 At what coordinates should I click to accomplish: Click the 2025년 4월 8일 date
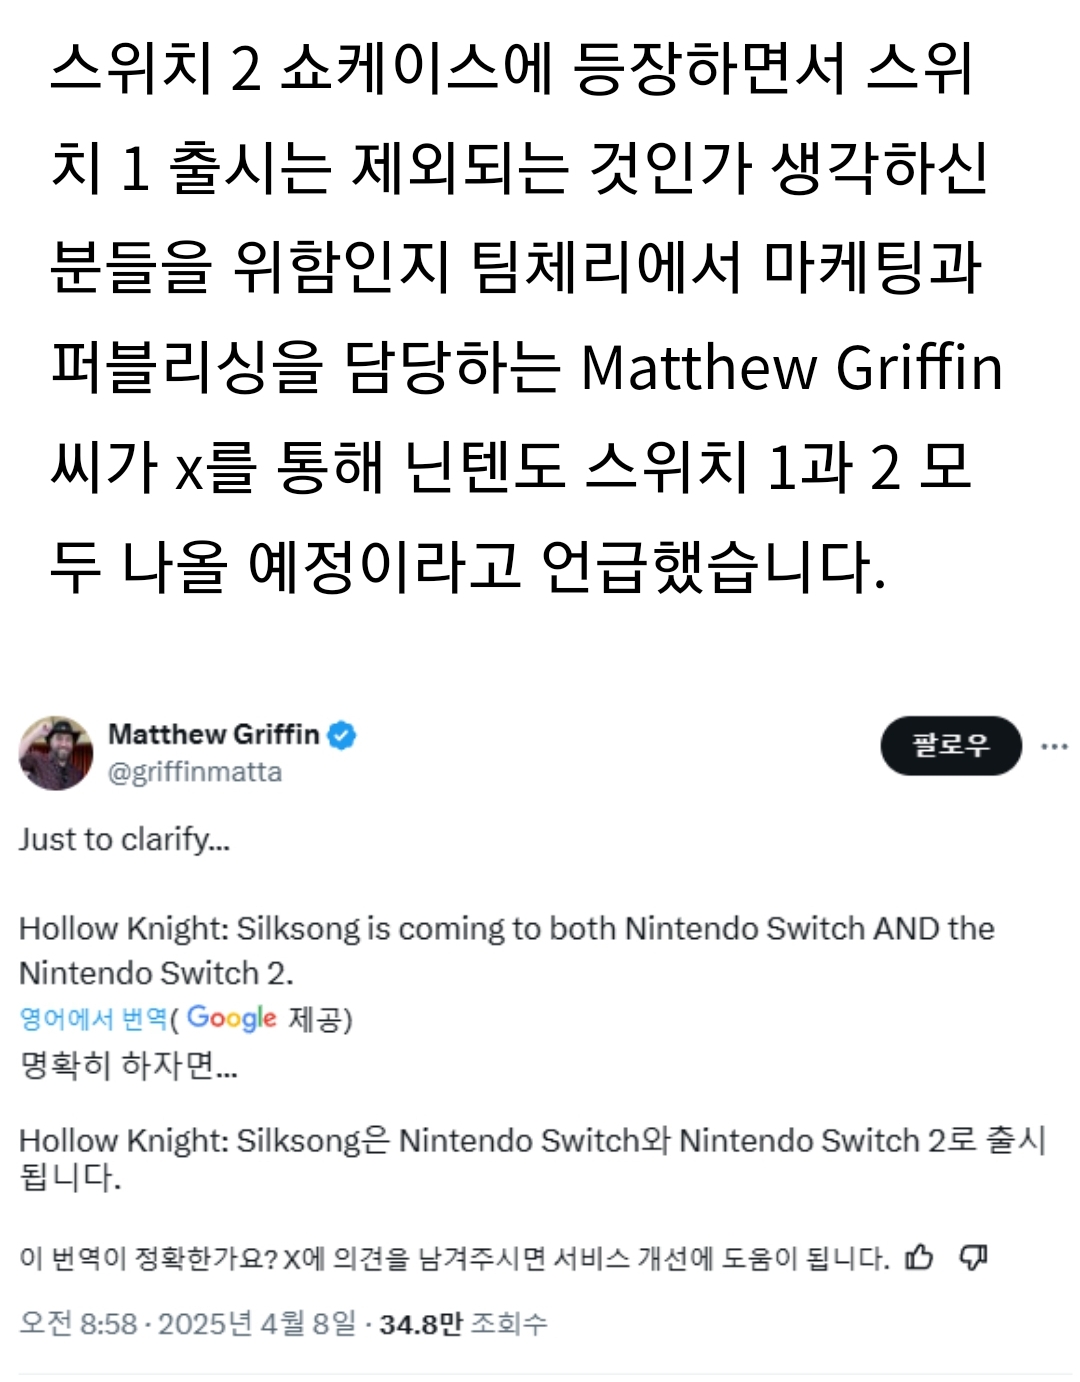click(x=257, y=1324)
